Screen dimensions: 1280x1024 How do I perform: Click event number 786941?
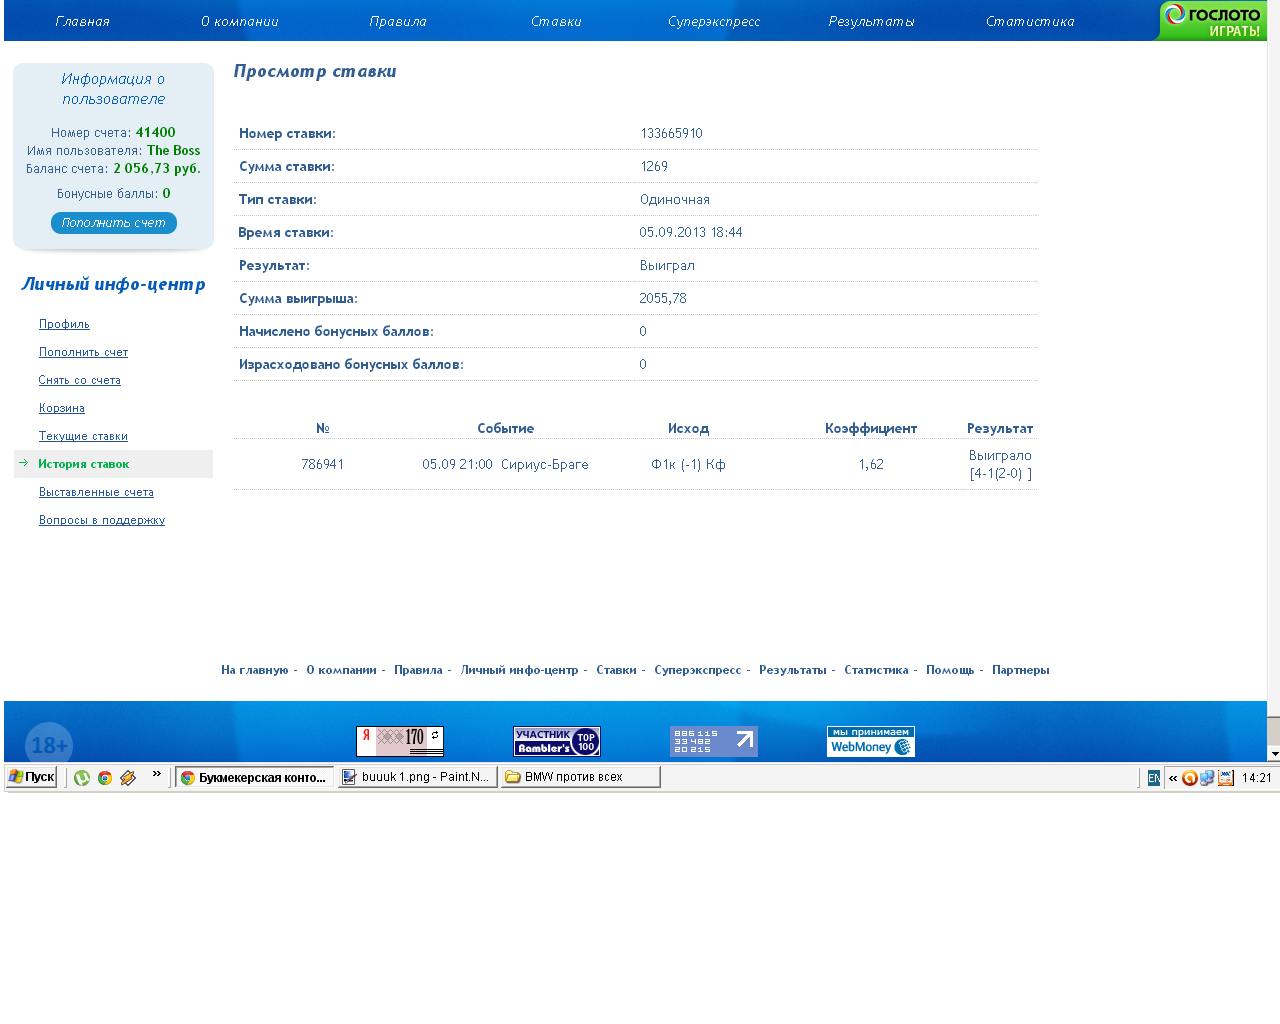(323, 464)
